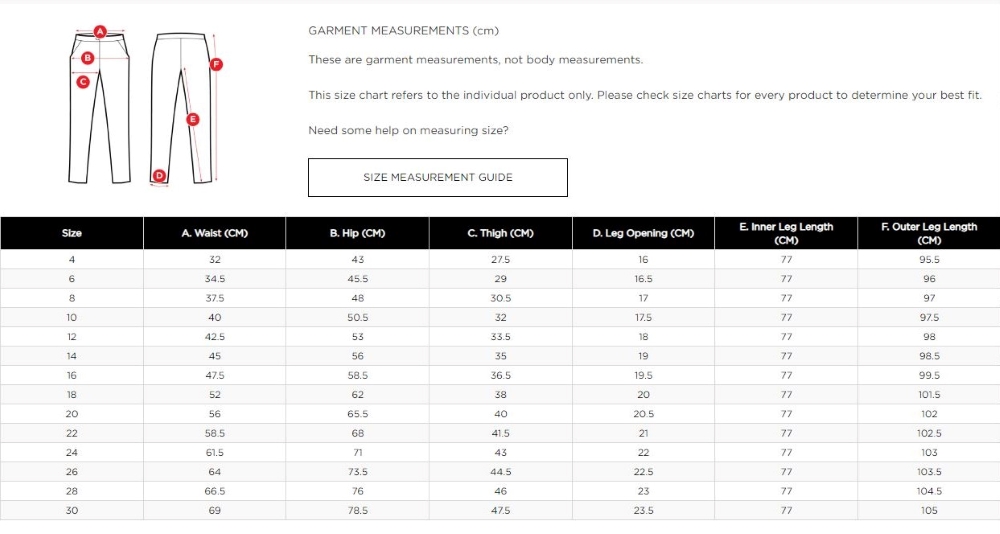Click the red F outer leg marker
This screenshot has height=534, width=1000.
click(x=216, y=64)
